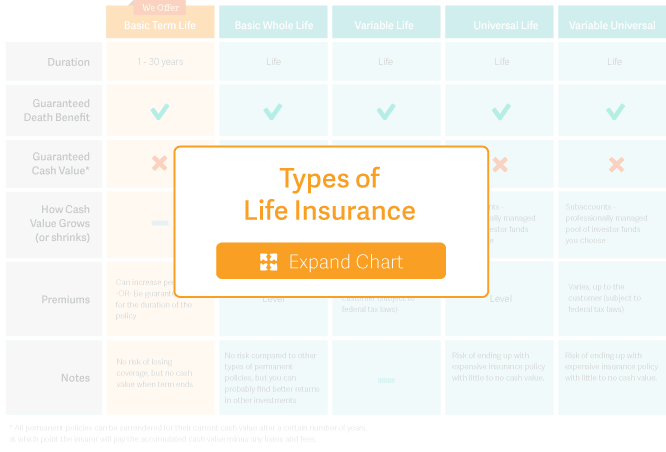
Task: Click the Basic Term Life checkmark icon
Action: tap(160, 112)
